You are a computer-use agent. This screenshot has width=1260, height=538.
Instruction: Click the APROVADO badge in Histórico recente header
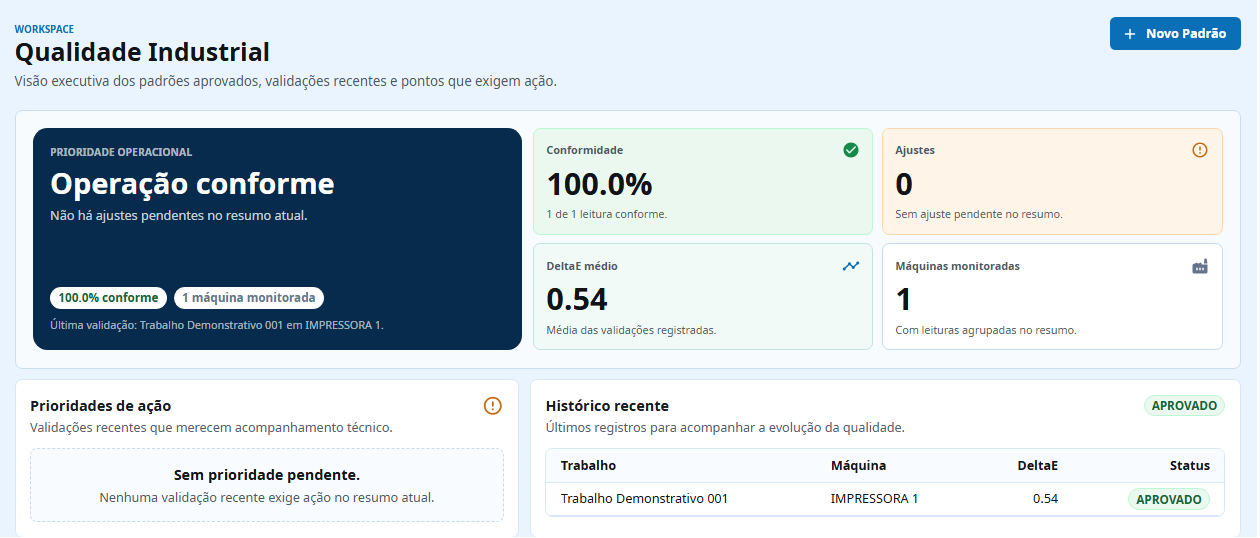[1184, 406]
